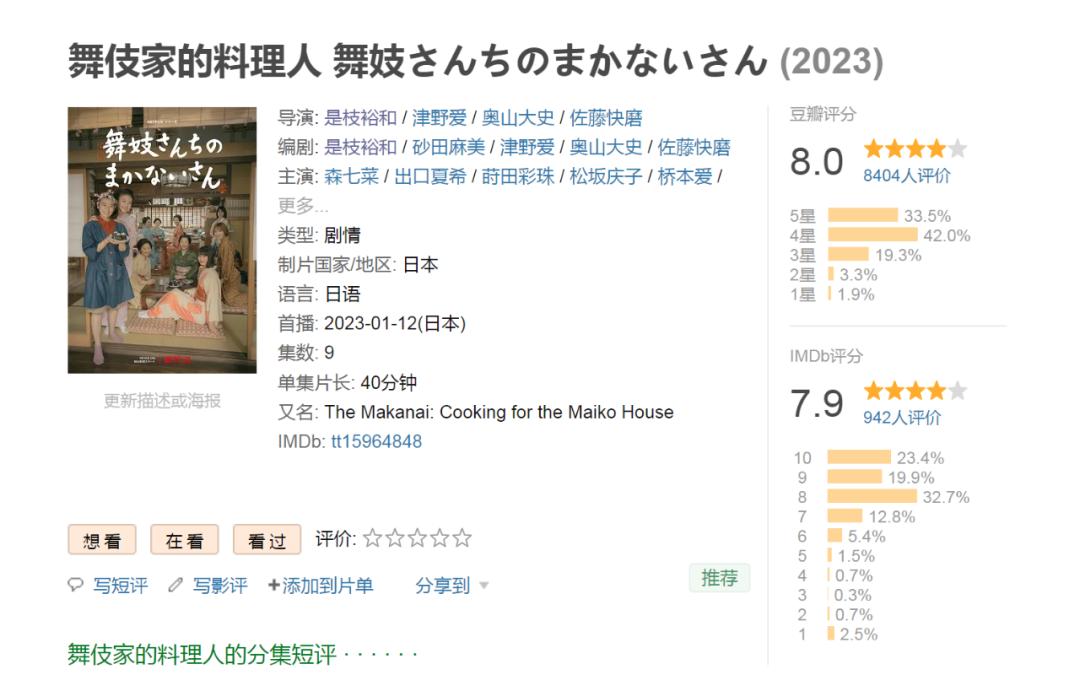Rate with the fourth empty star
Image resolution: width=1080 pixels, height=675 pixels.
[439, 539]
